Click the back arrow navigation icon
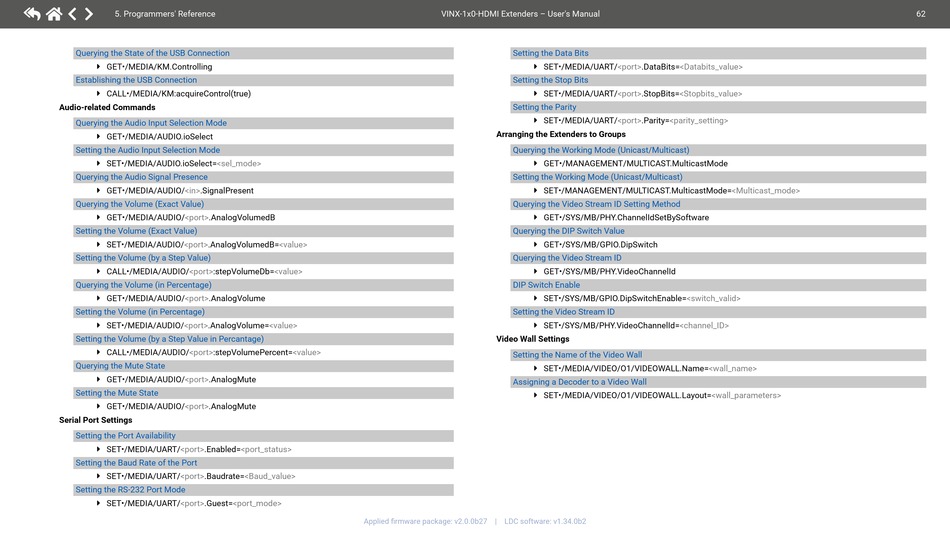The image size is (950, 533). coord(32,14)
